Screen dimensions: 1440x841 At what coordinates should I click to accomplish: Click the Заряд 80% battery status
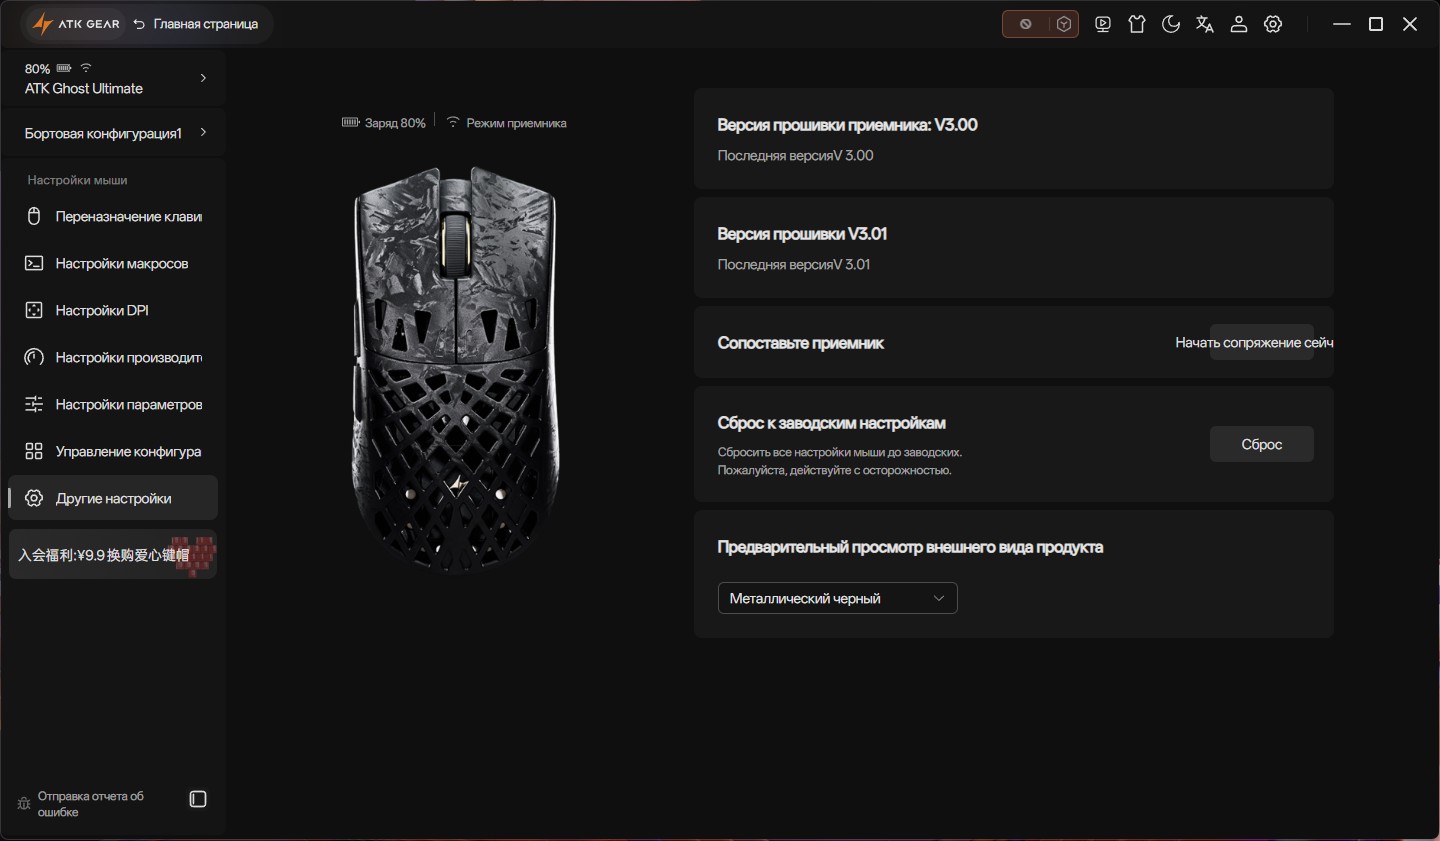(384, 123)
